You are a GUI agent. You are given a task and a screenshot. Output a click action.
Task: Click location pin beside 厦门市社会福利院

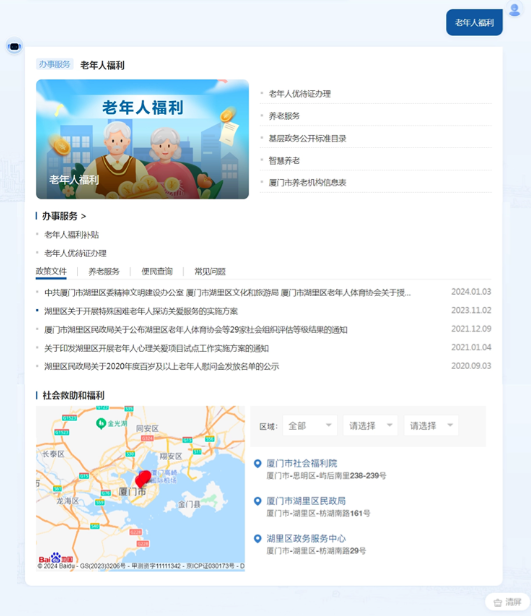pos(258,464)
